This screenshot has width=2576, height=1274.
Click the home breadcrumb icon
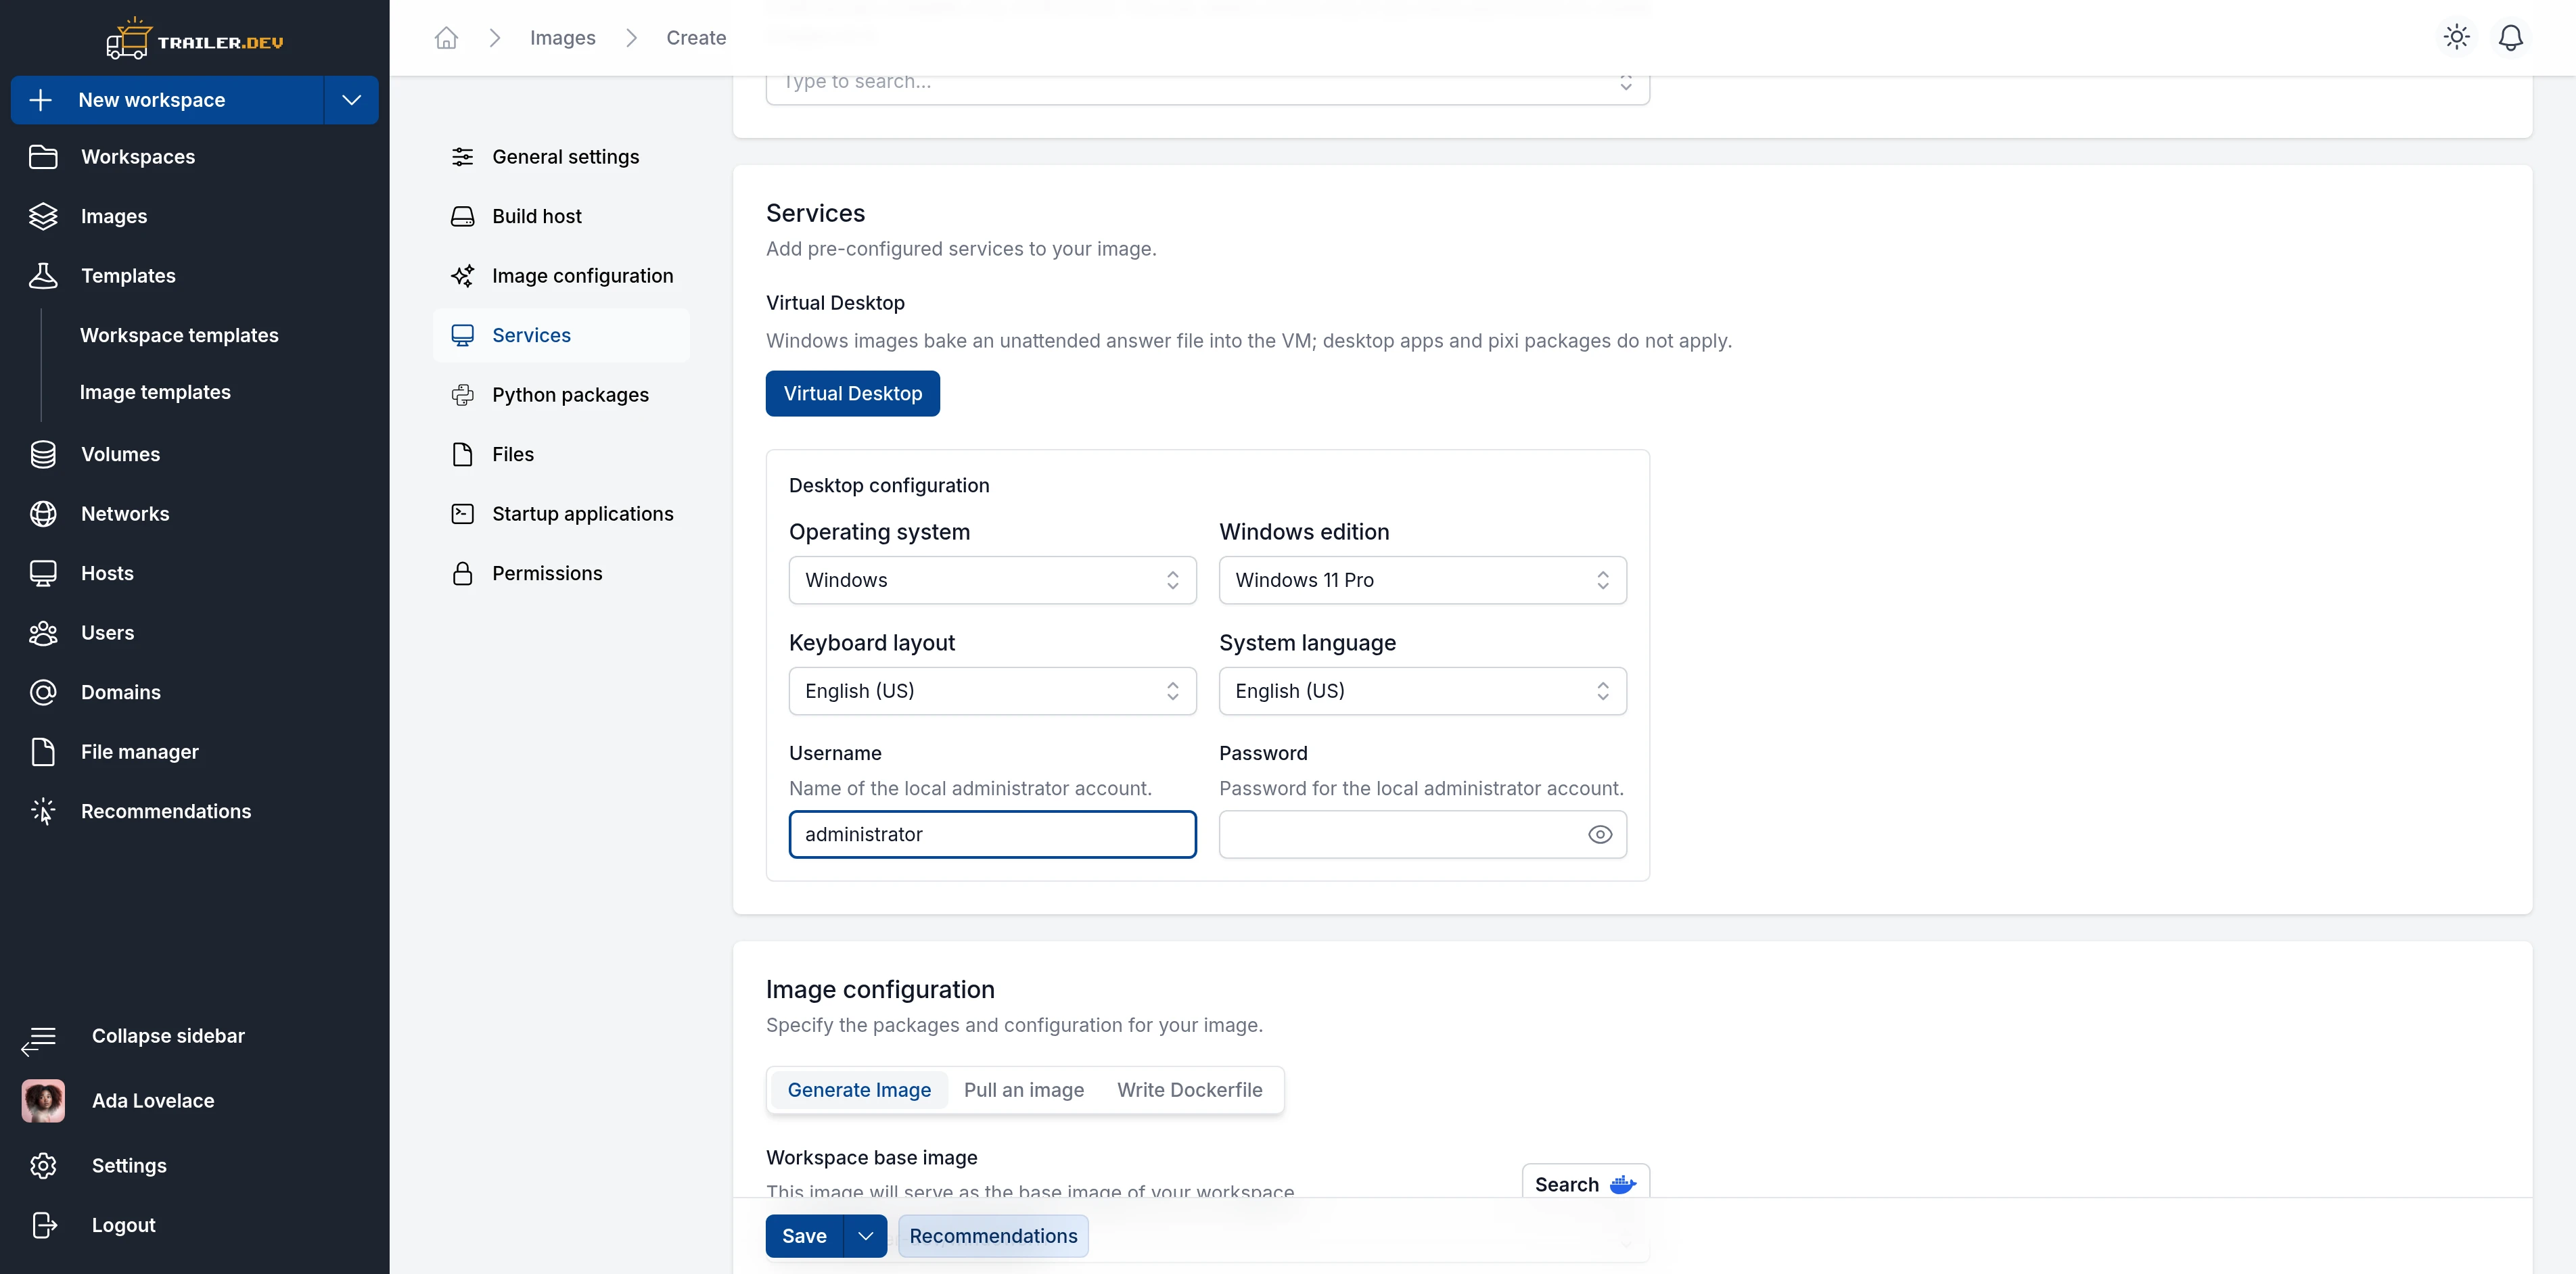point(446,38)
